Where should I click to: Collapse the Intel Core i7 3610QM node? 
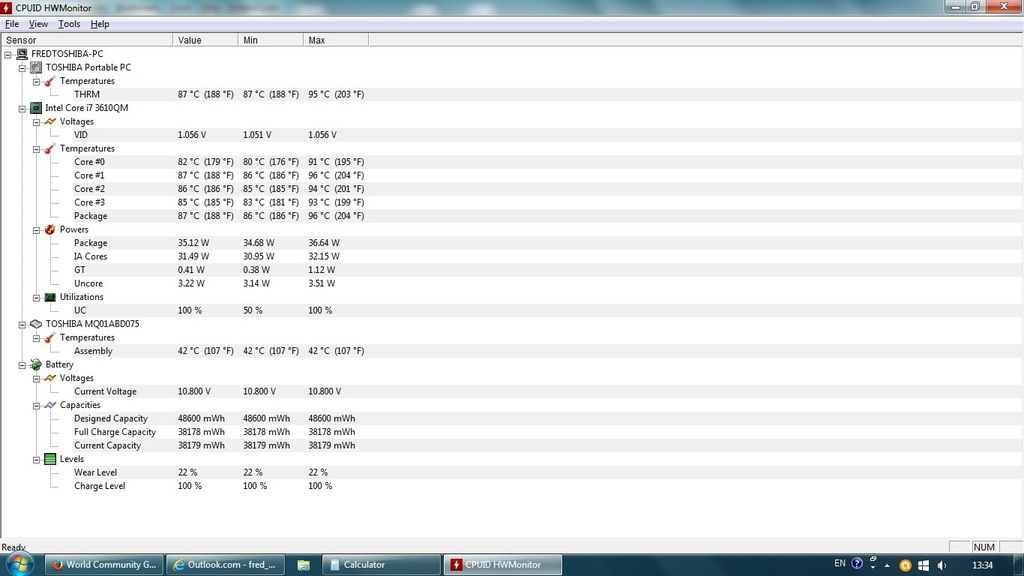pos(22,108)
